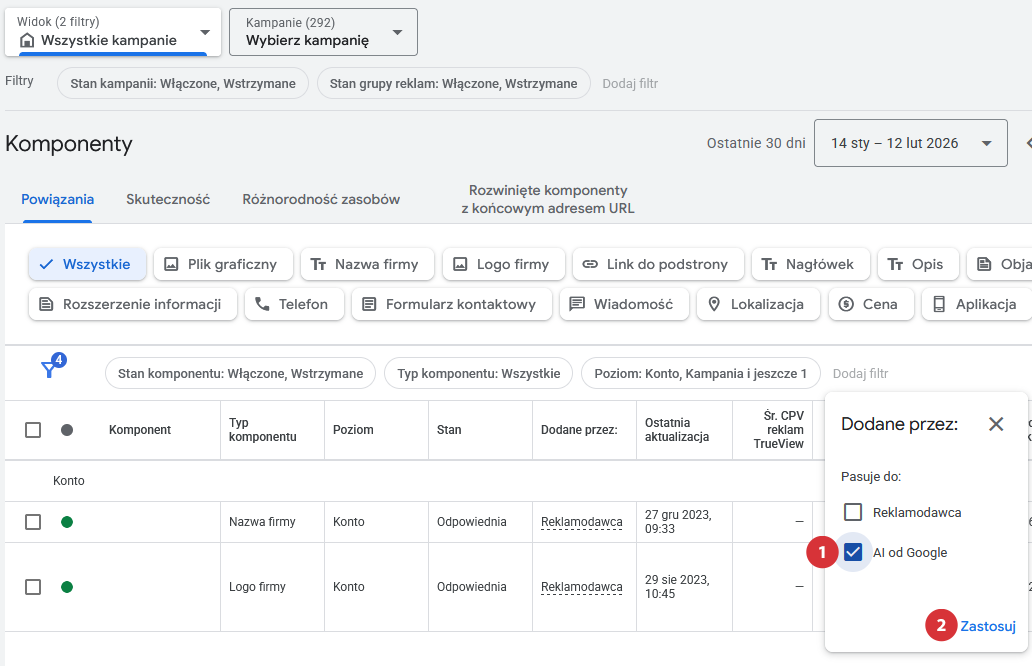Open the date range 14 sty – 12 lut 2026 dropdown
The height and width of the screenshot is (666, 1032).
(909, 143)
